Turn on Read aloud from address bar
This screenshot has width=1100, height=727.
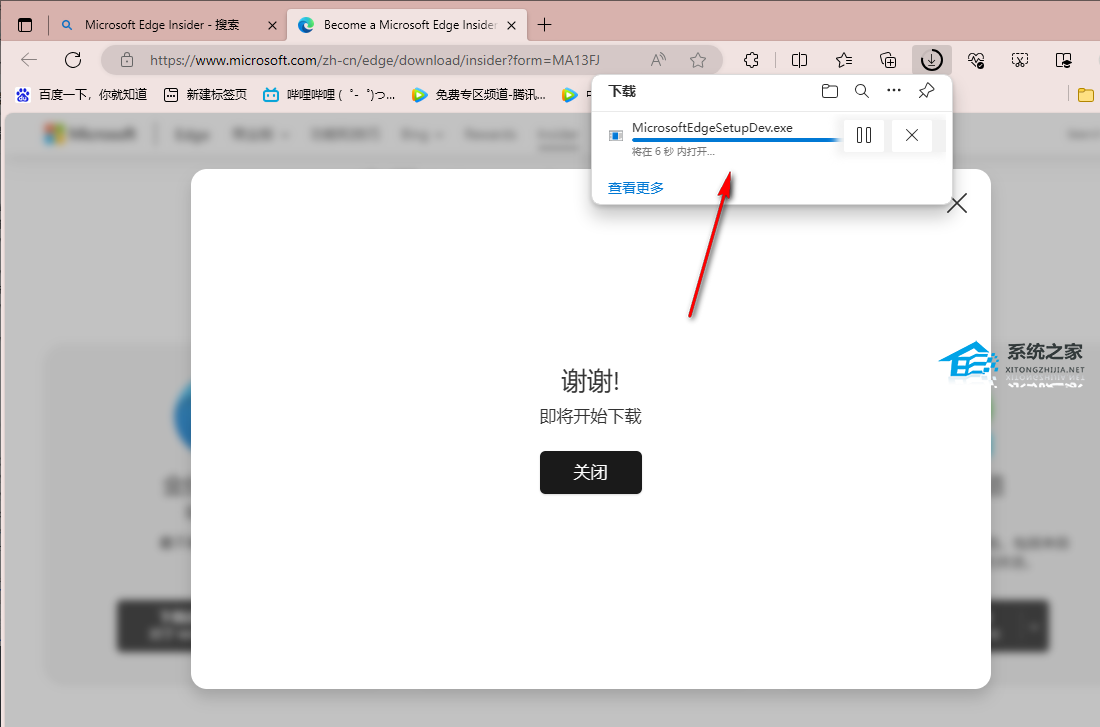coord(658,60)
